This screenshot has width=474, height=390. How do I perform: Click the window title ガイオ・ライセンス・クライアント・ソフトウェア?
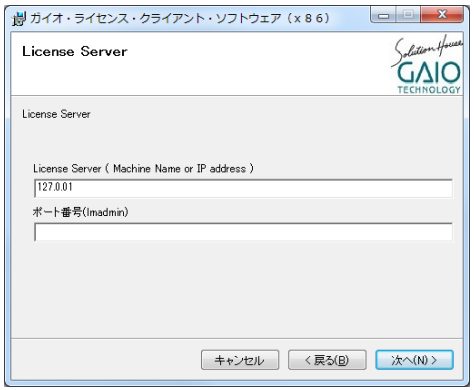[180, 18]
